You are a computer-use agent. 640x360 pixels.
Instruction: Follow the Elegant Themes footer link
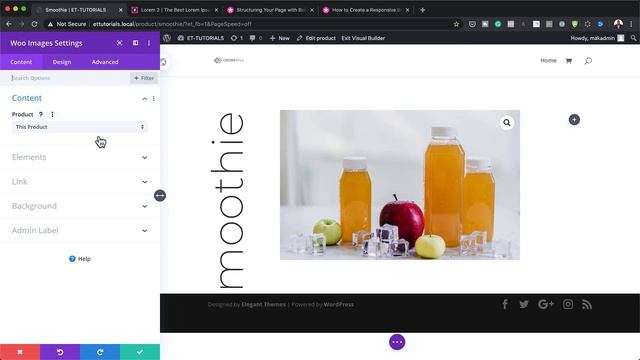263,304
